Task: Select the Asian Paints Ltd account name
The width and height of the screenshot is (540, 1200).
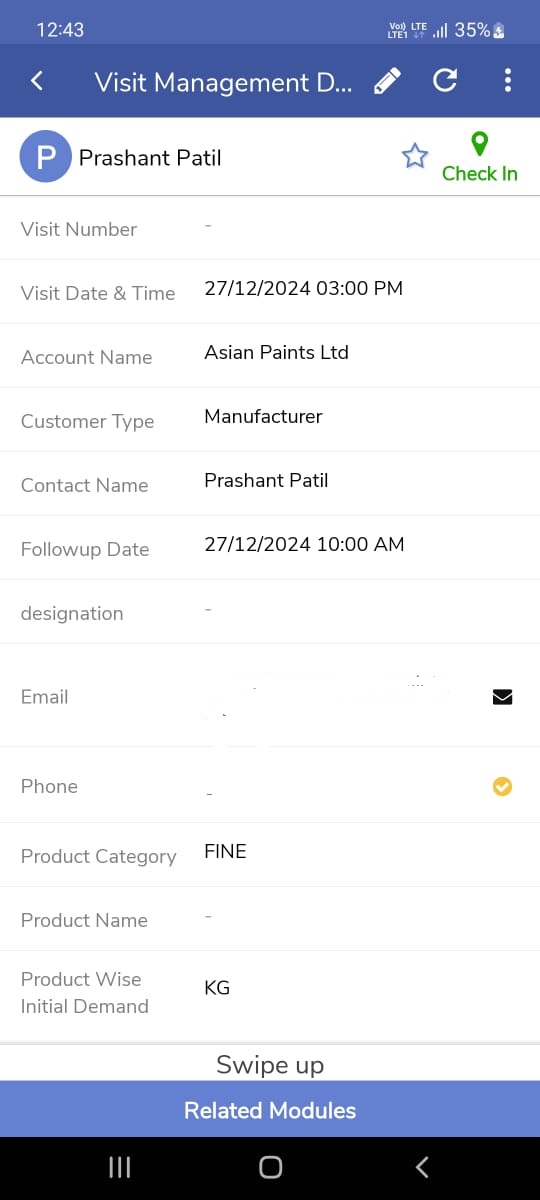Action: [x=276, y=352]
